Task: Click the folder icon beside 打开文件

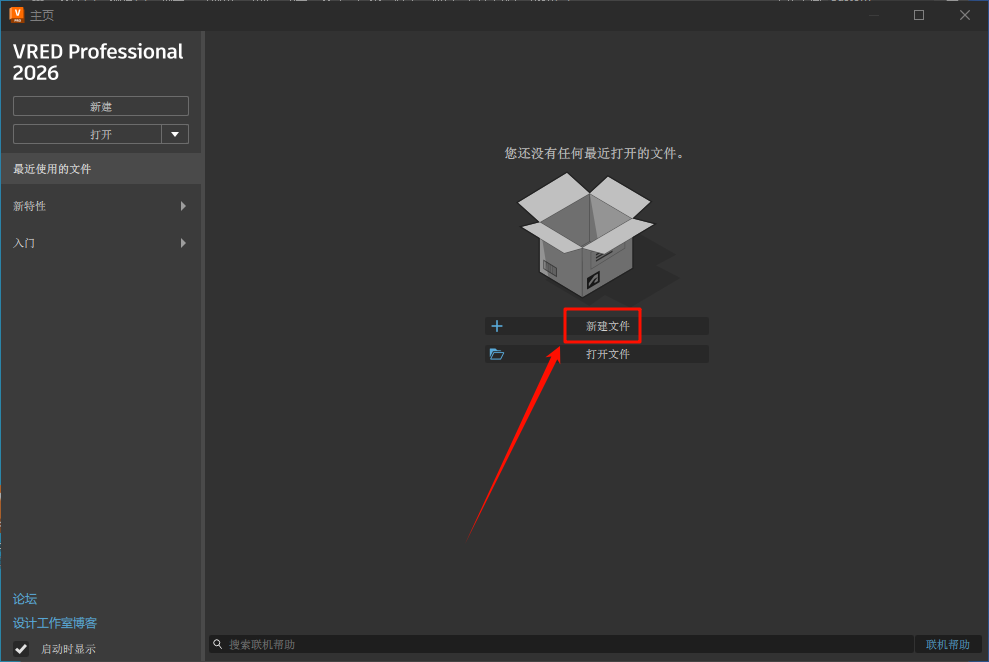Action: [497, 354]
